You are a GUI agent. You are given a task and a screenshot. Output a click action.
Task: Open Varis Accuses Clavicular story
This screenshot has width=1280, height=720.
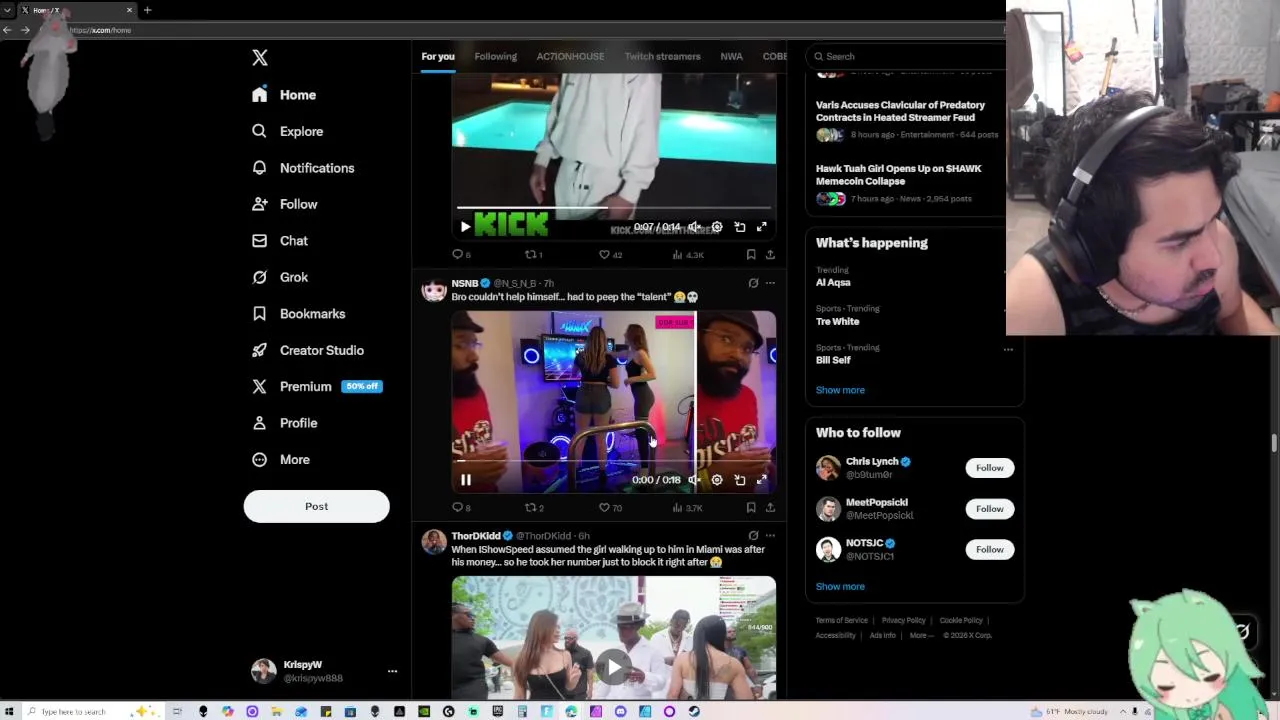pos(900,111)
